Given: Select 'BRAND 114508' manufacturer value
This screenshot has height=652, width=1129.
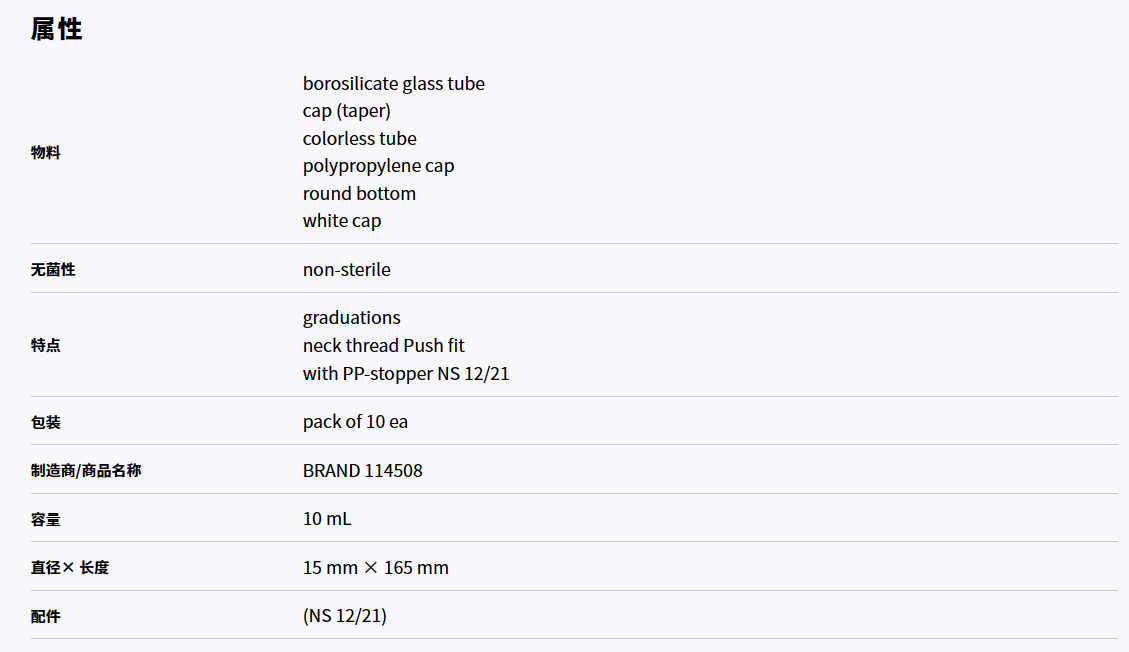Looking at the screenshot, I should point(362,471).
